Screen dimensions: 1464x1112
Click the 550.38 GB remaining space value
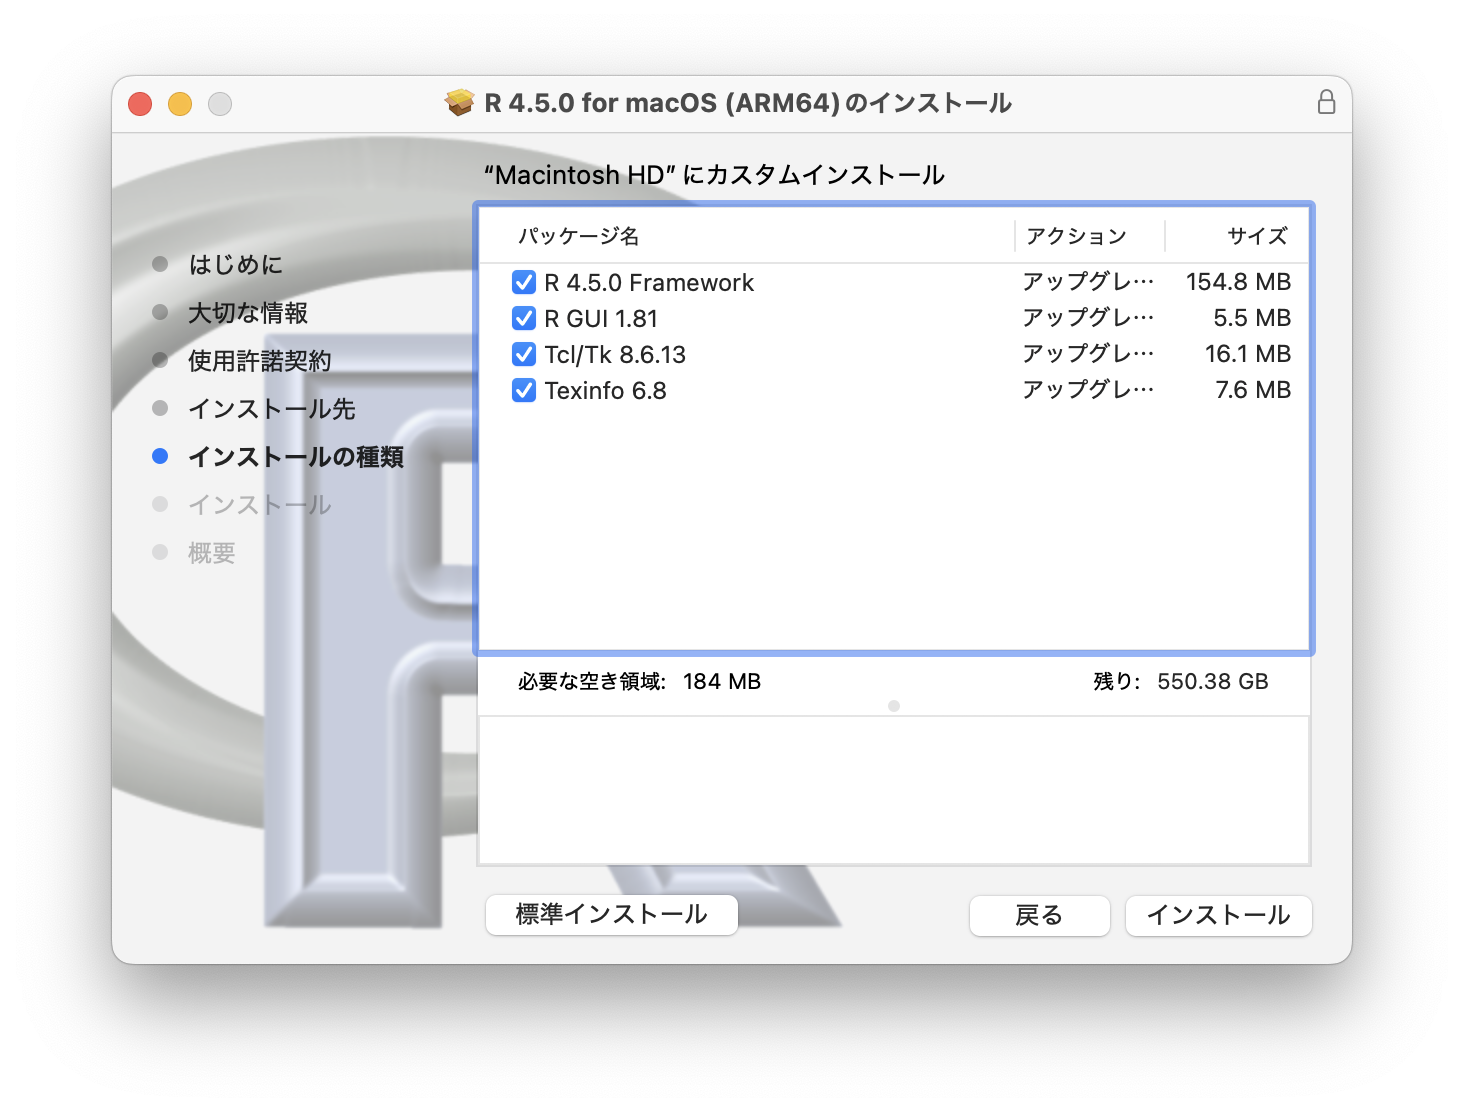(1213, 682)
